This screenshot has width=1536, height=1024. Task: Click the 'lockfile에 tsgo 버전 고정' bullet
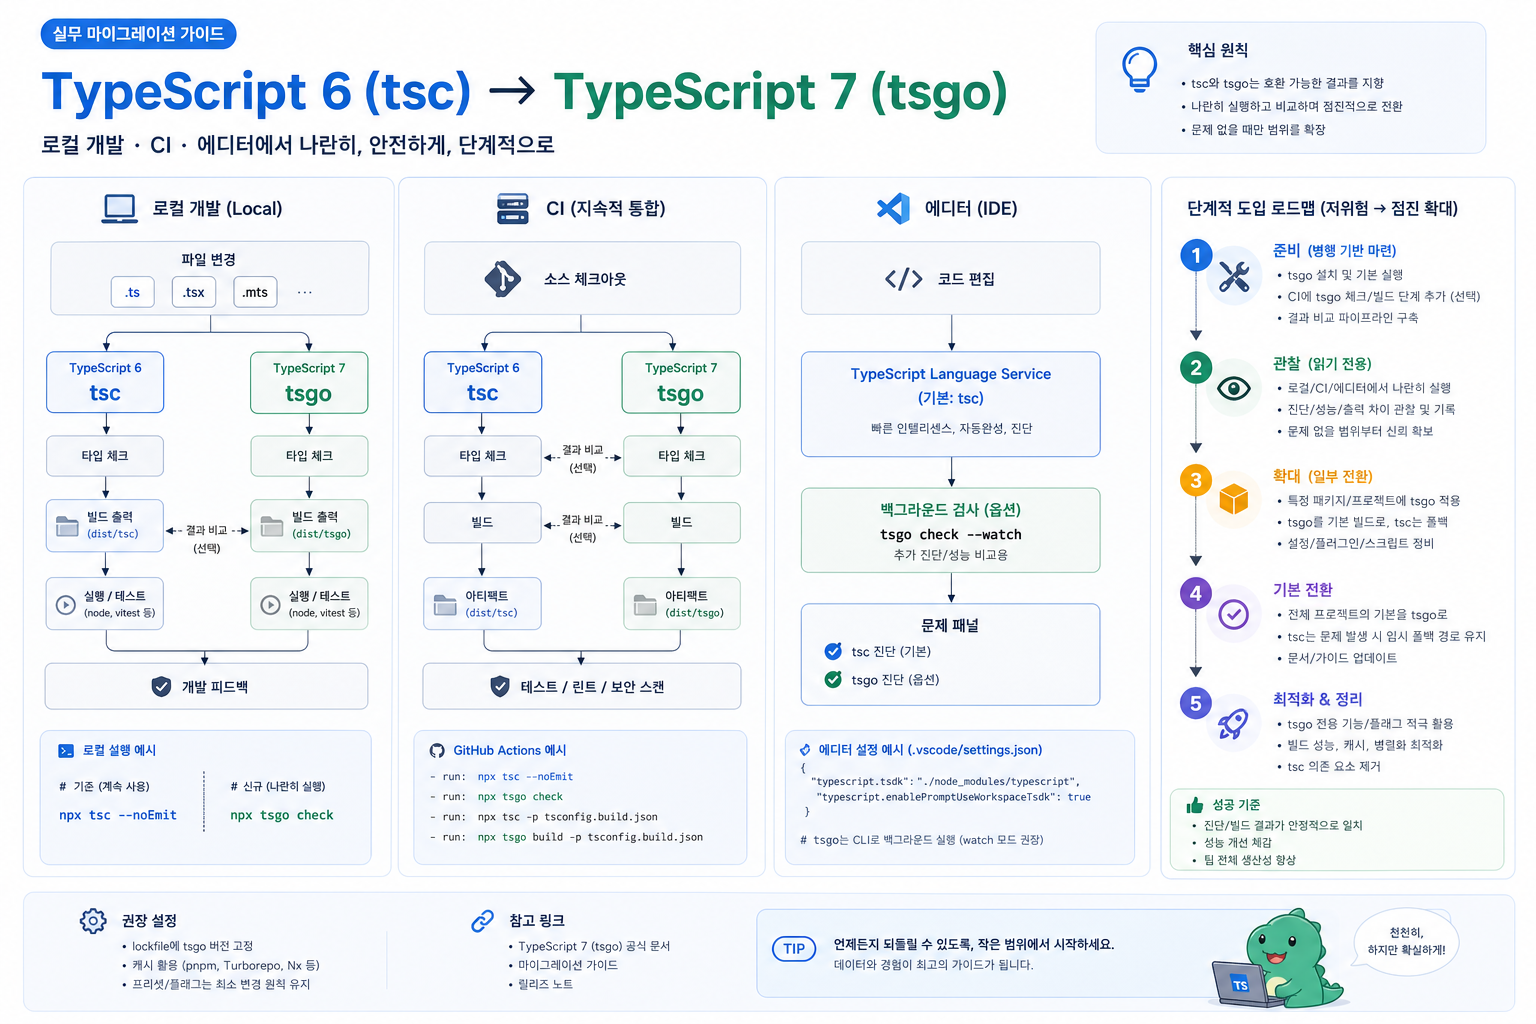(x=192, y=946)
